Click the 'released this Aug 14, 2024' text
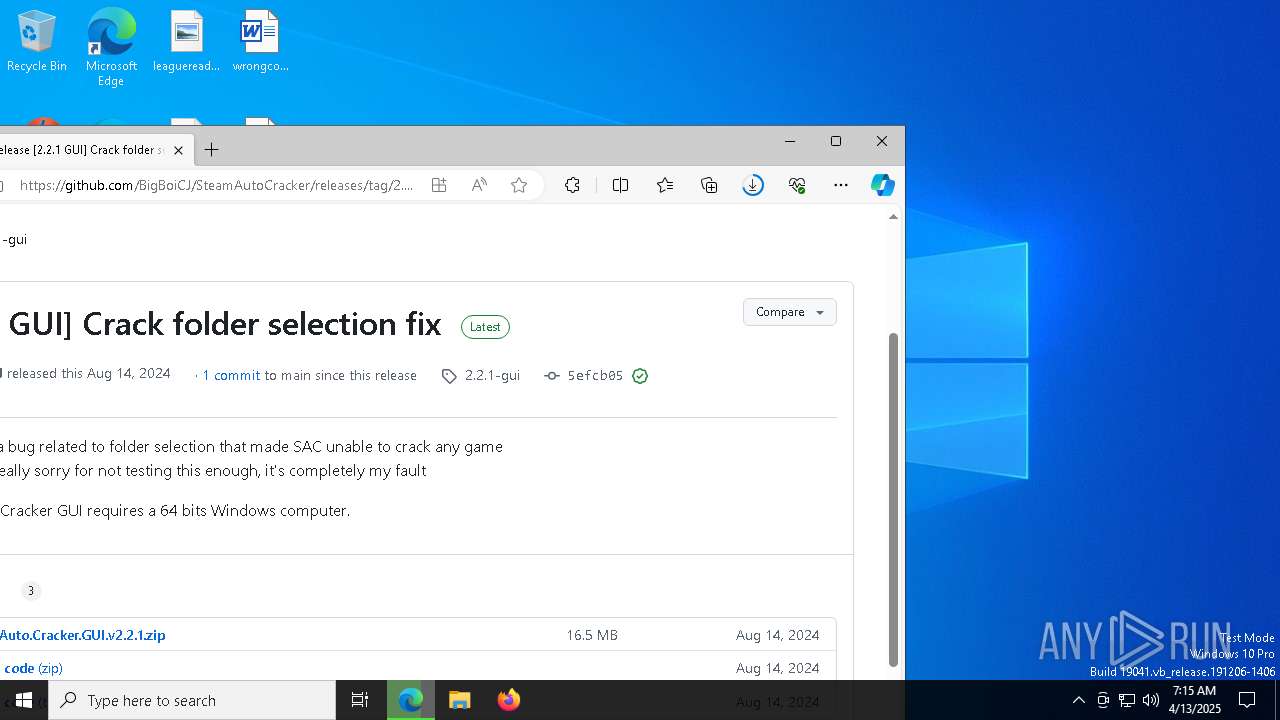The image size is (1280, 720). tap(89, 374)
